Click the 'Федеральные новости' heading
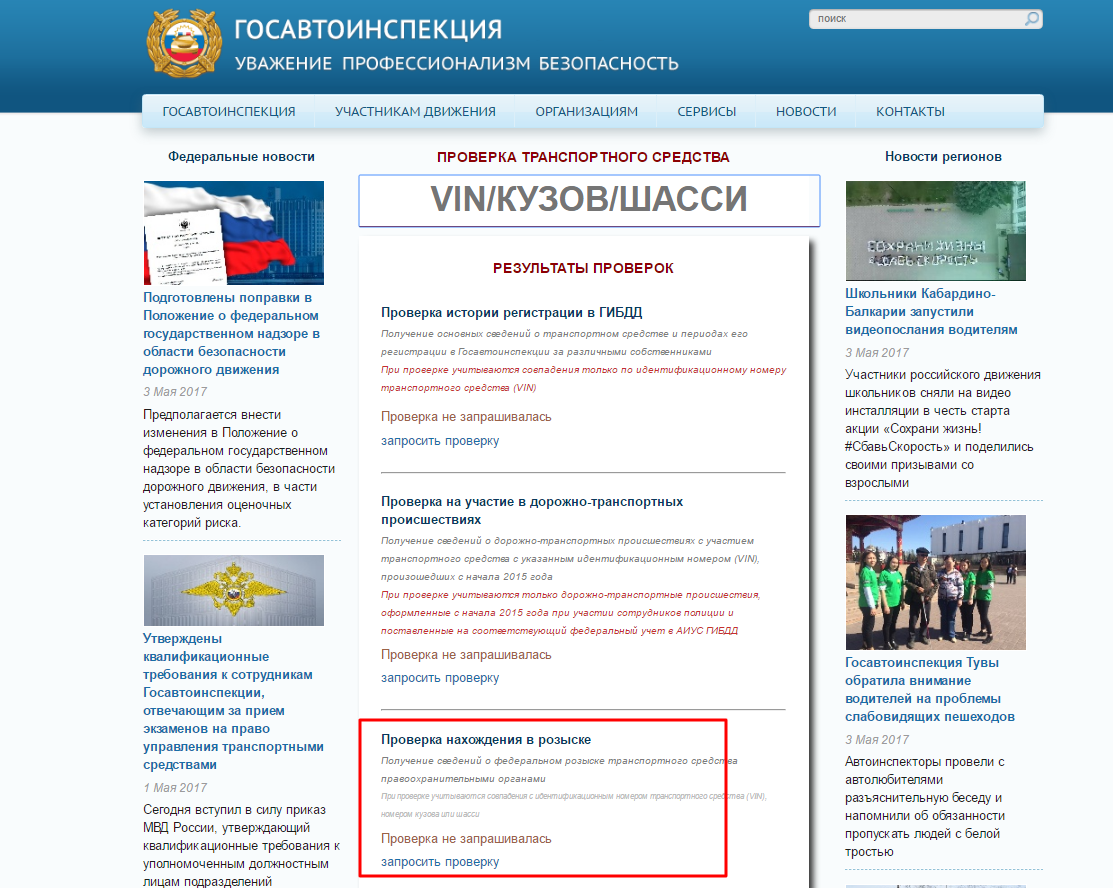The width and height of the screenshot is (1113, 888). tap(241, 157)
